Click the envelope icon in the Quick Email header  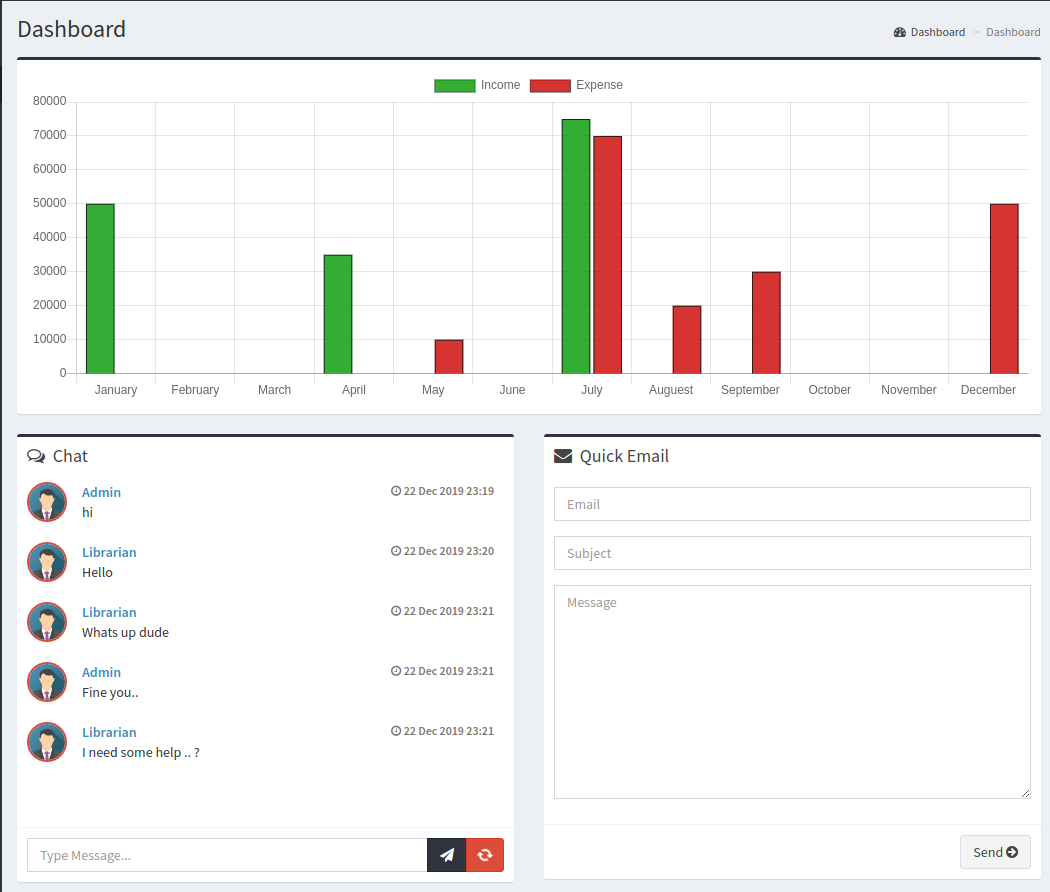pyautogui.click(x=562, y=455)
